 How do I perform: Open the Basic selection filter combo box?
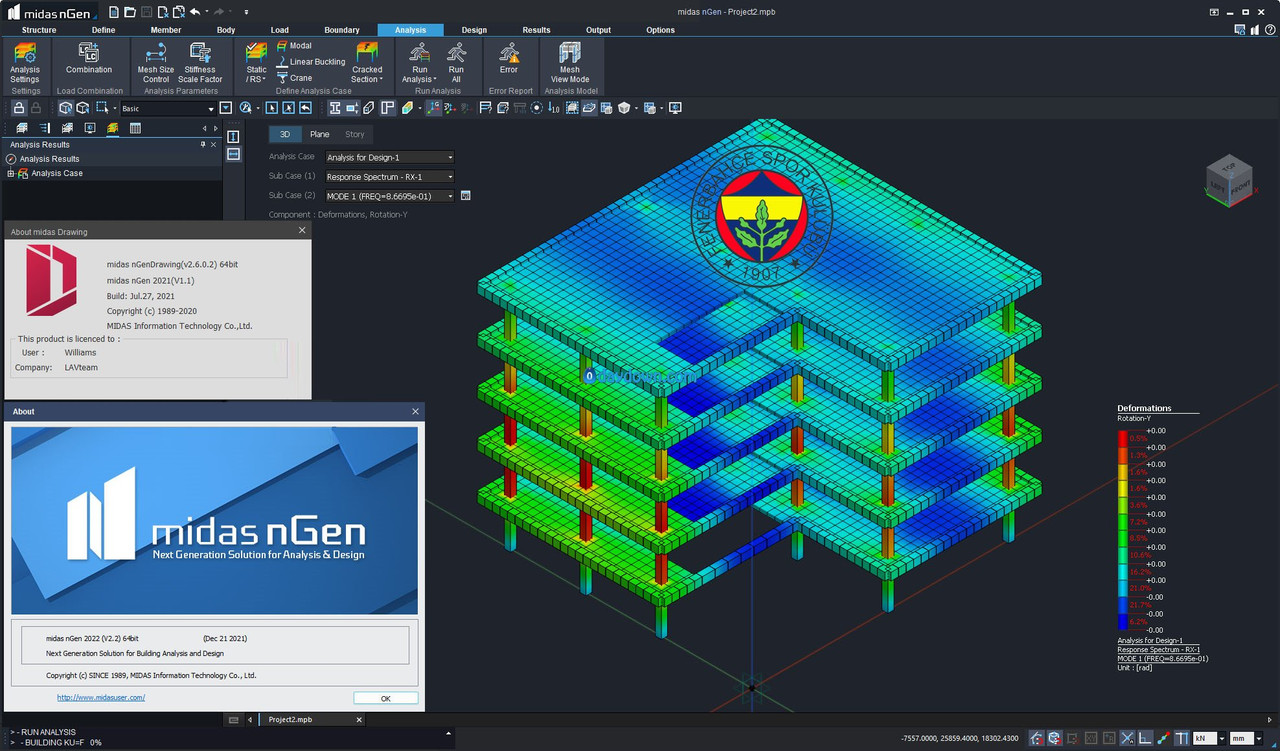pyautogui.click(x=168, y=108)
